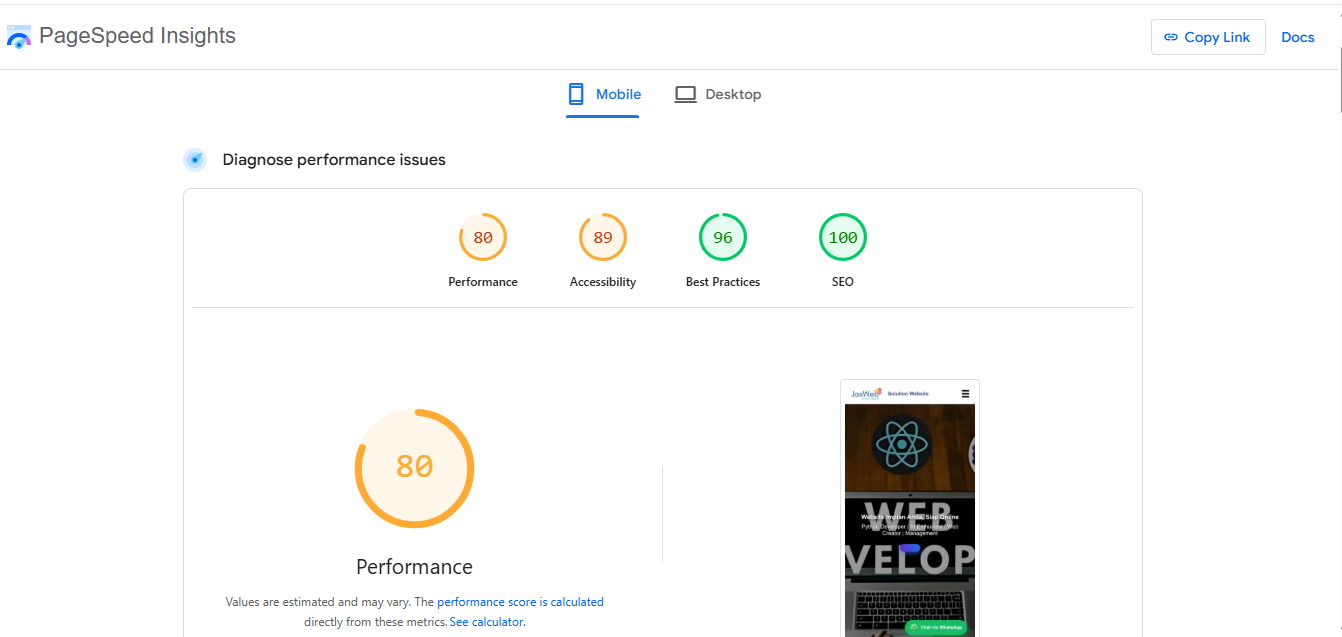
Task: Click the chain icon in Copy Link
Action: (x=1171, y=37)
